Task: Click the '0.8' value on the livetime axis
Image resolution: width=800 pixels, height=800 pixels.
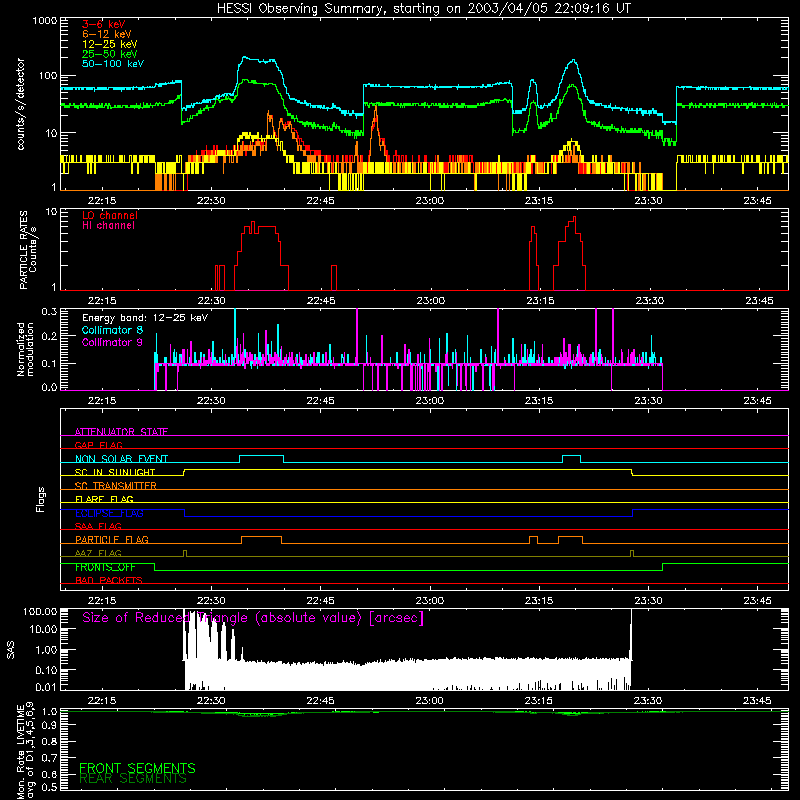Action: tap(49, 741)
